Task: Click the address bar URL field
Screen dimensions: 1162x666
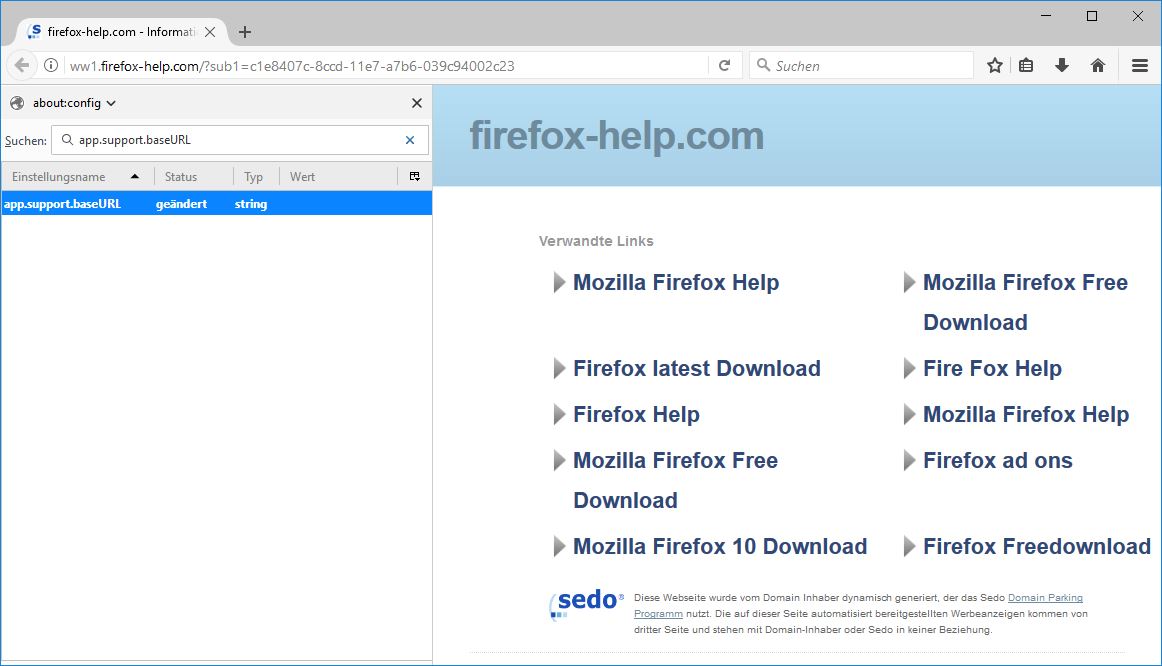Action: [x=385, y=66]
